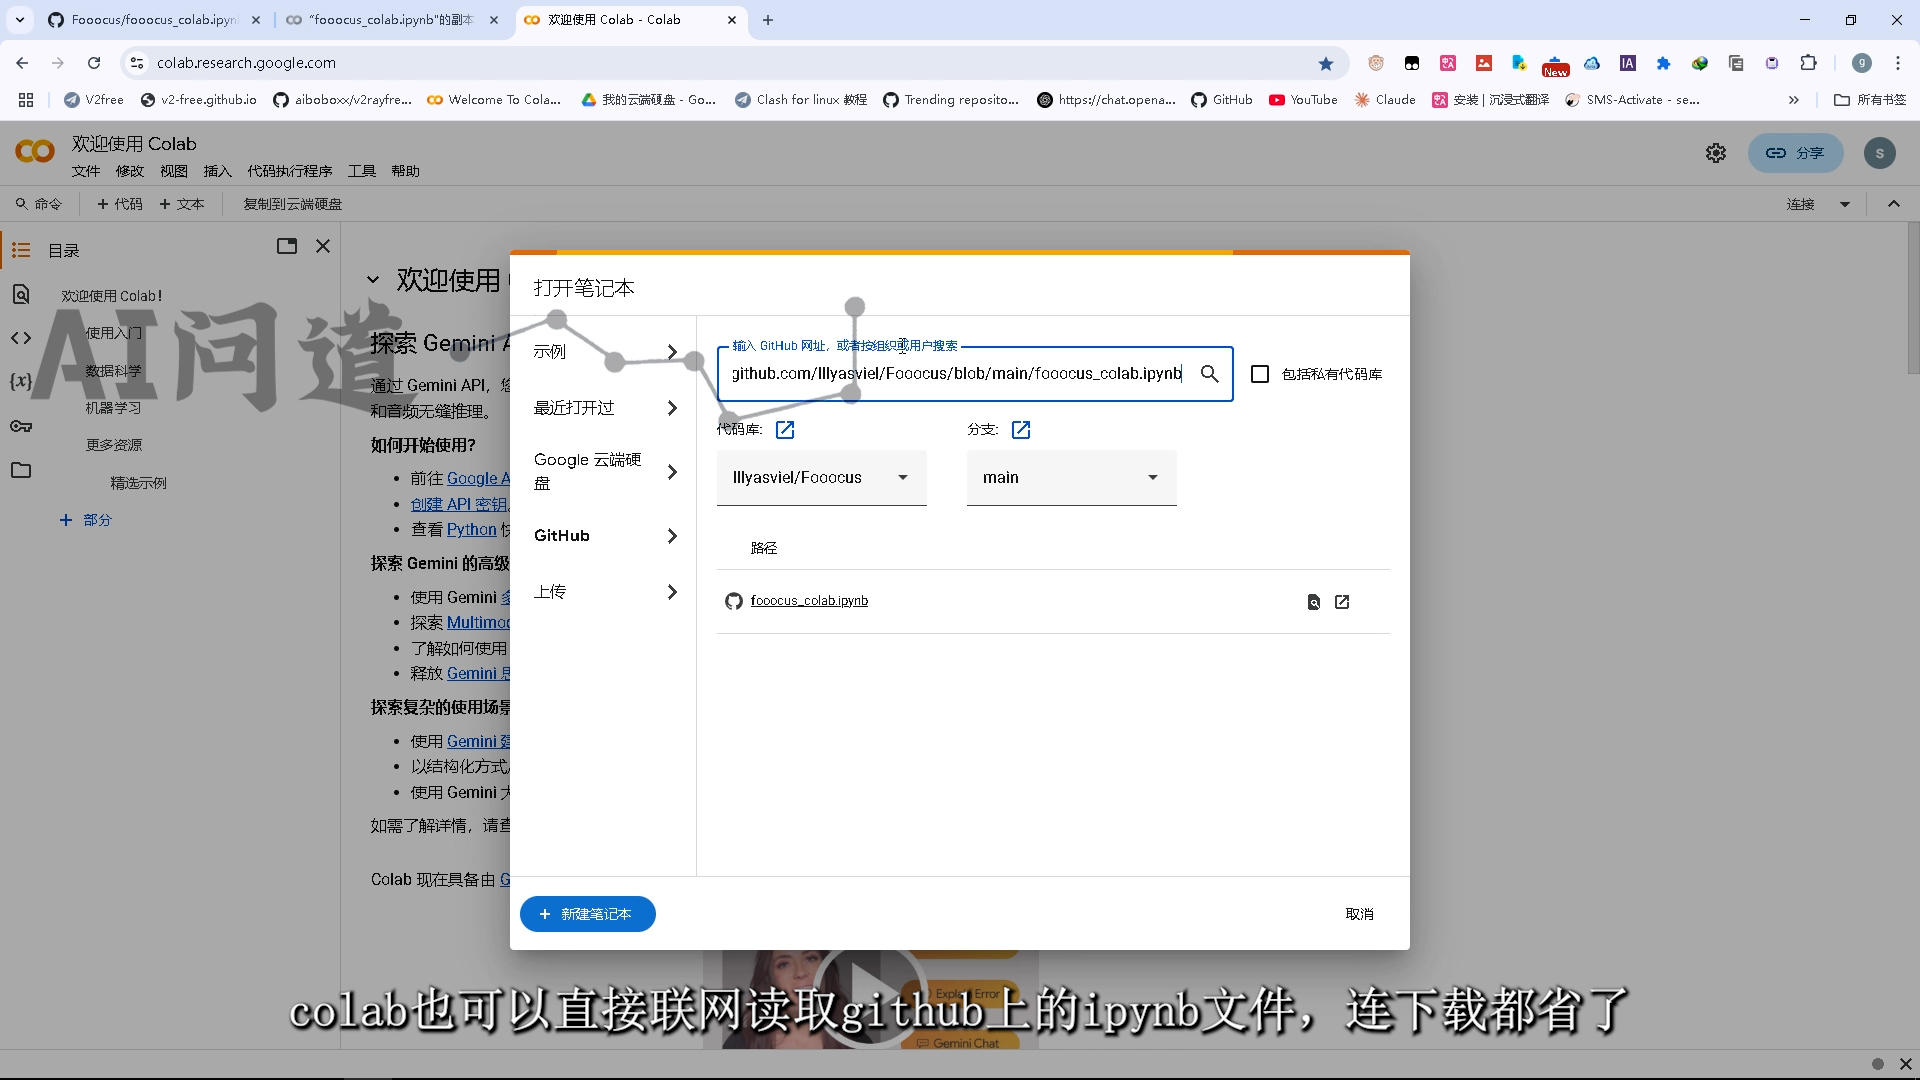The height and width of the screenshot is (1080, 1920).
Task: Click the view notebook on GitHub icon
Action: 1314,602
